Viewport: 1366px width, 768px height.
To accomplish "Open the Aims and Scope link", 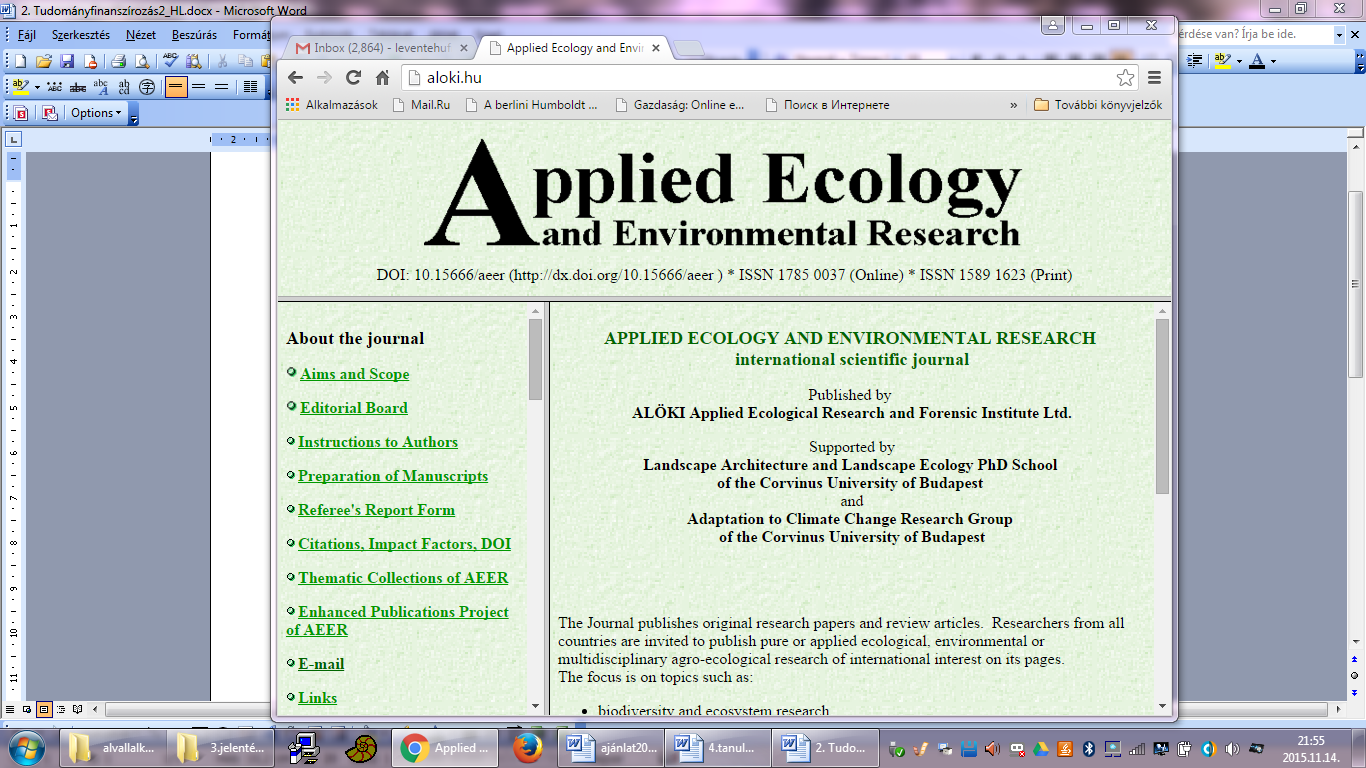I will (x=354, y=374).
